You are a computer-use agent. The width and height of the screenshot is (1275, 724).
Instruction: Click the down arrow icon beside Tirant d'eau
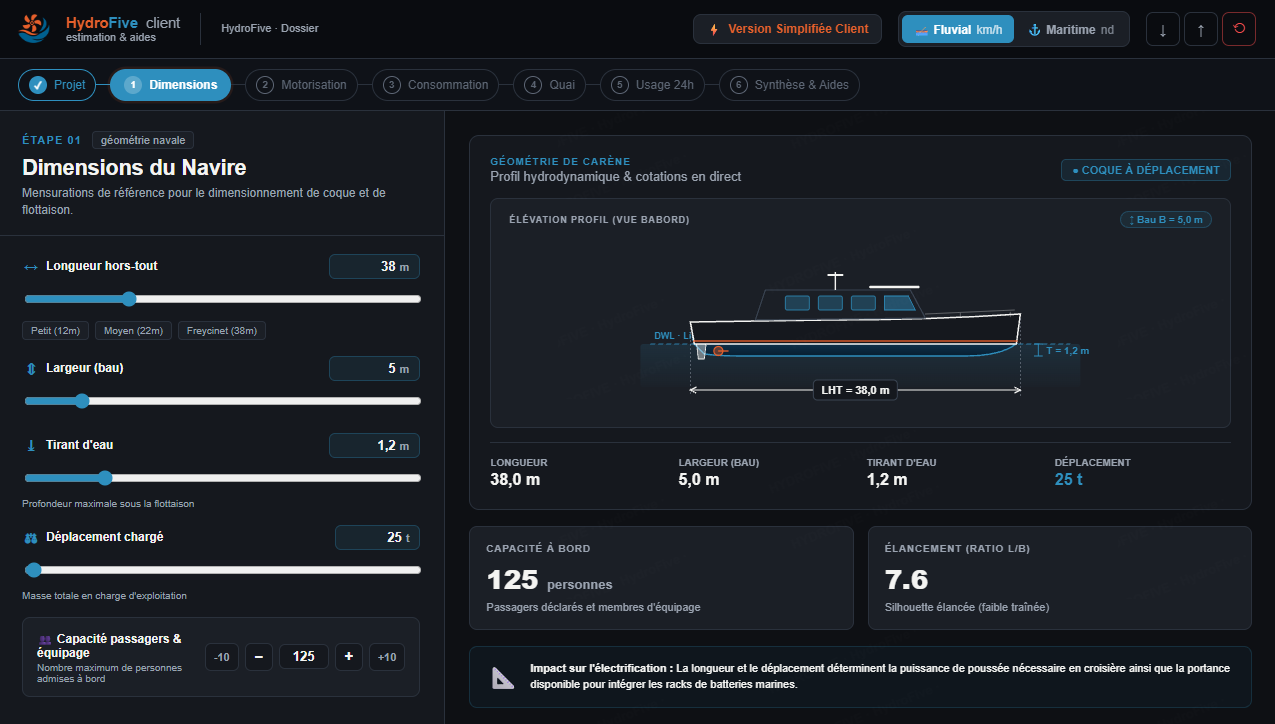click(x=30, y=445)
